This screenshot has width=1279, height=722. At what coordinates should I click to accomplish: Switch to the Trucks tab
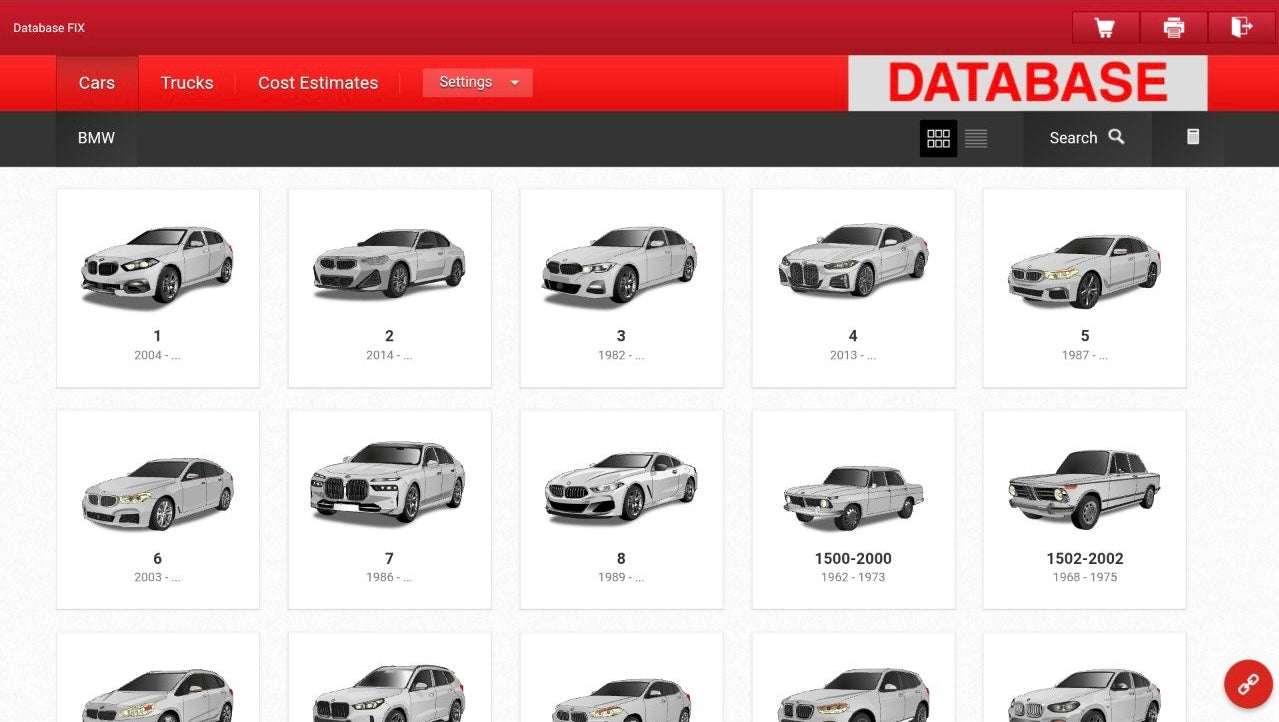click(186, 82)
